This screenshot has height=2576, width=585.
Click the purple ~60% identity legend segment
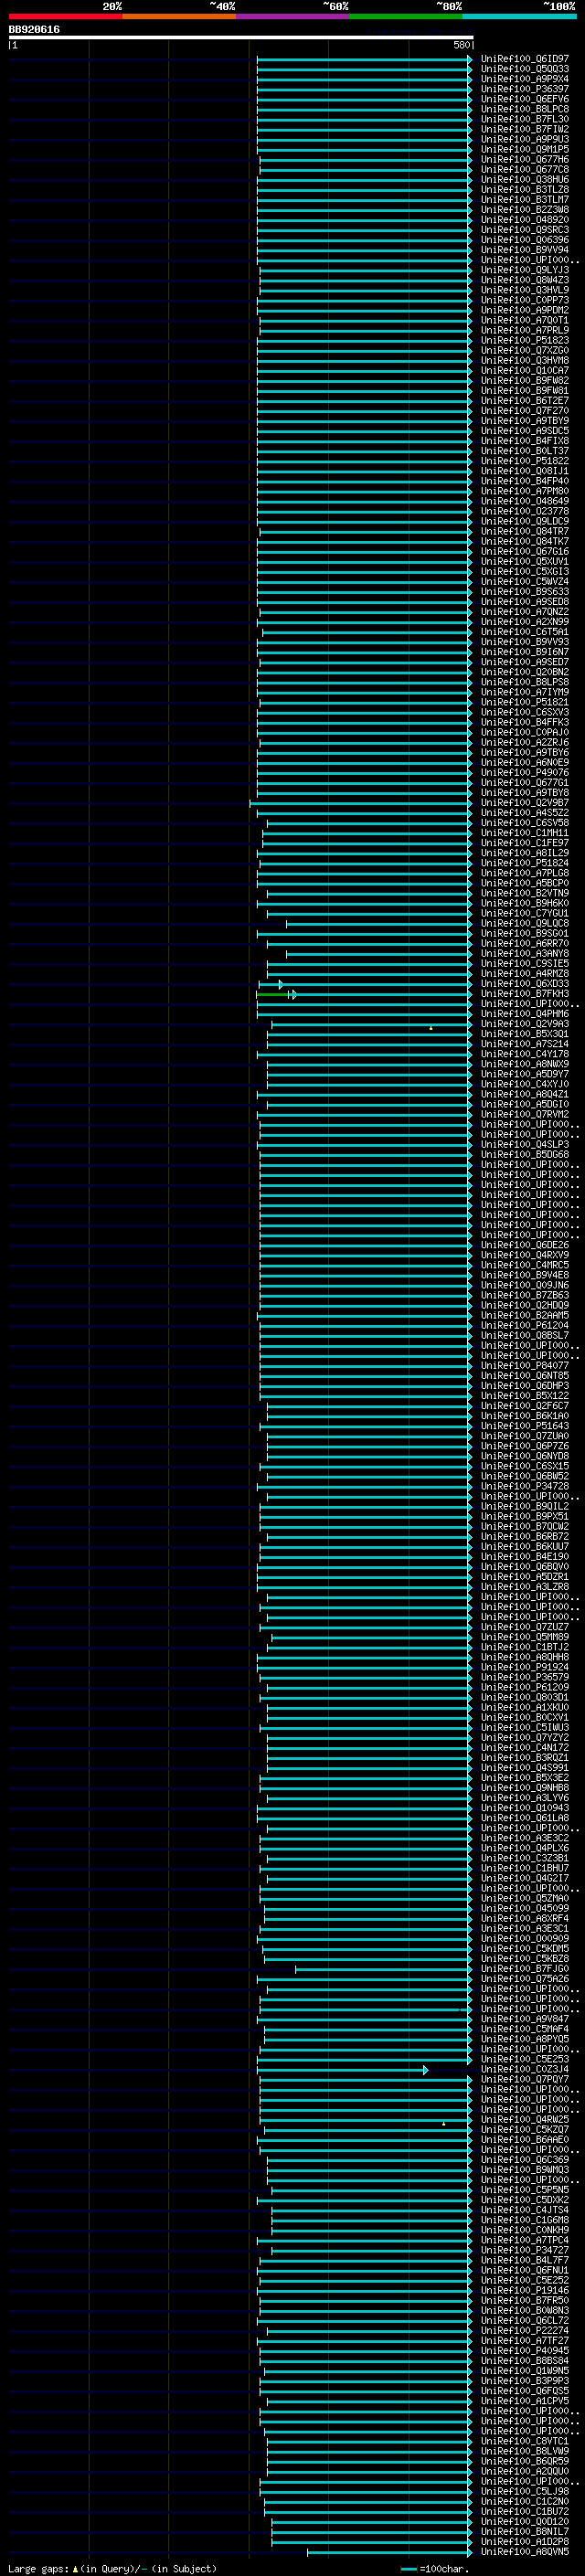click(293, 16)
